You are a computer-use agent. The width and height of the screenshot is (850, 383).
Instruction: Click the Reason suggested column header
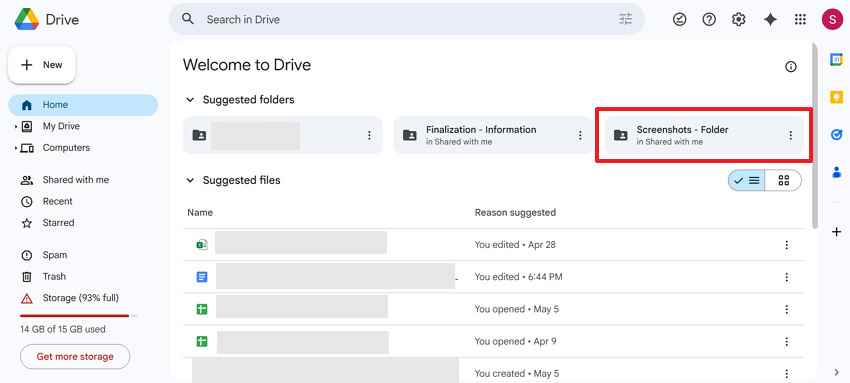point(515,212)
